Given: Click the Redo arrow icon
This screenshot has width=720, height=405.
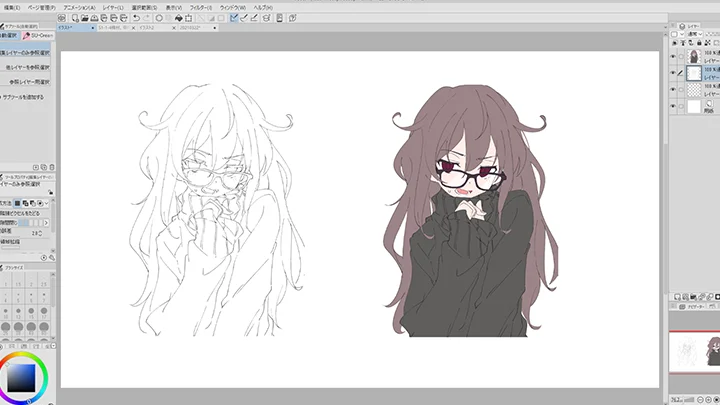Looking at the screenshot, I should click(x=146, y=18).
